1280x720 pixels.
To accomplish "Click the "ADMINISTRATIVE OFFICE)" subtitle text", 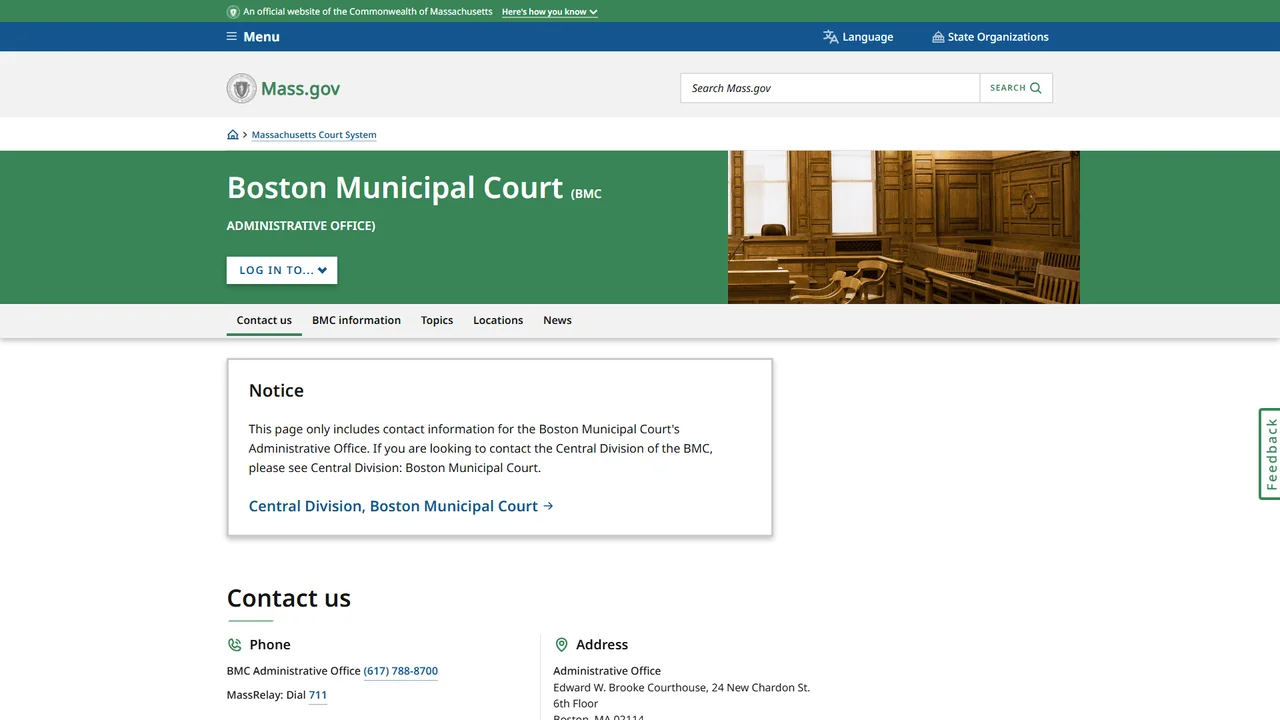I will (301, 226).
